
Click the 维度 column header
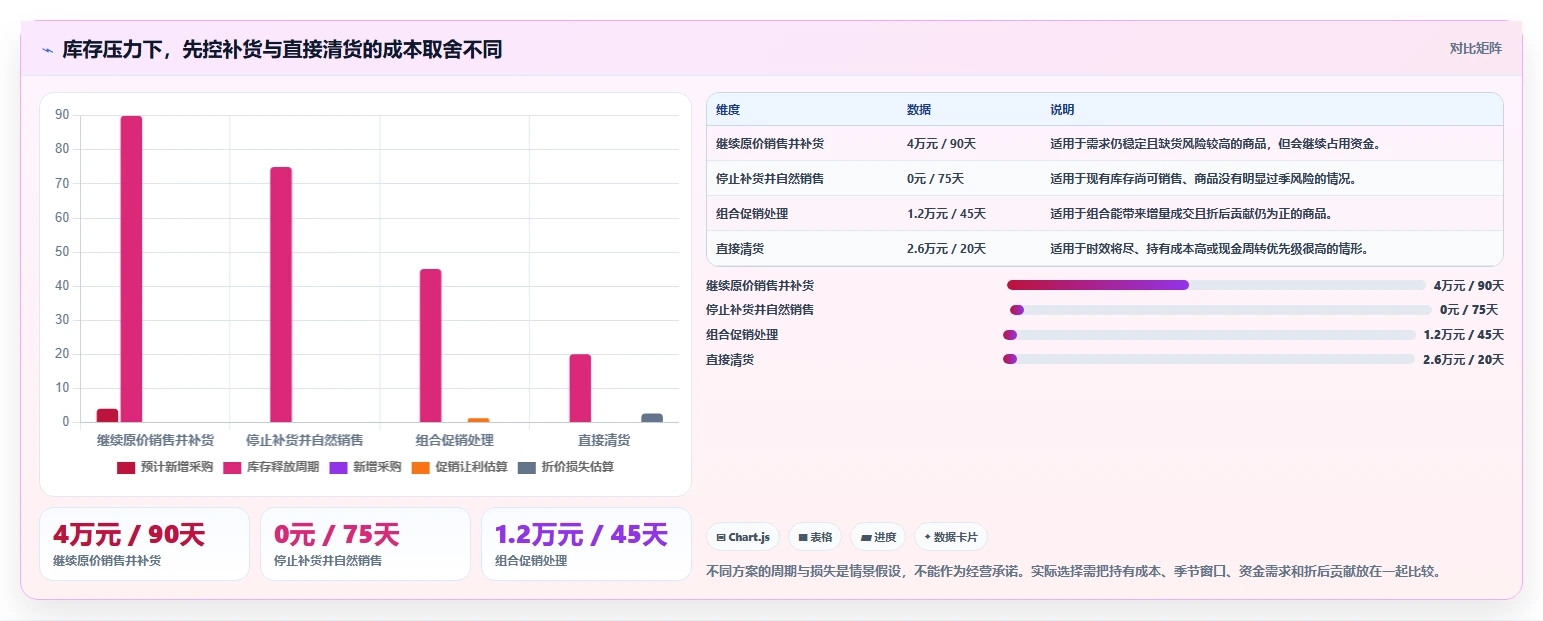click(728, 110)
